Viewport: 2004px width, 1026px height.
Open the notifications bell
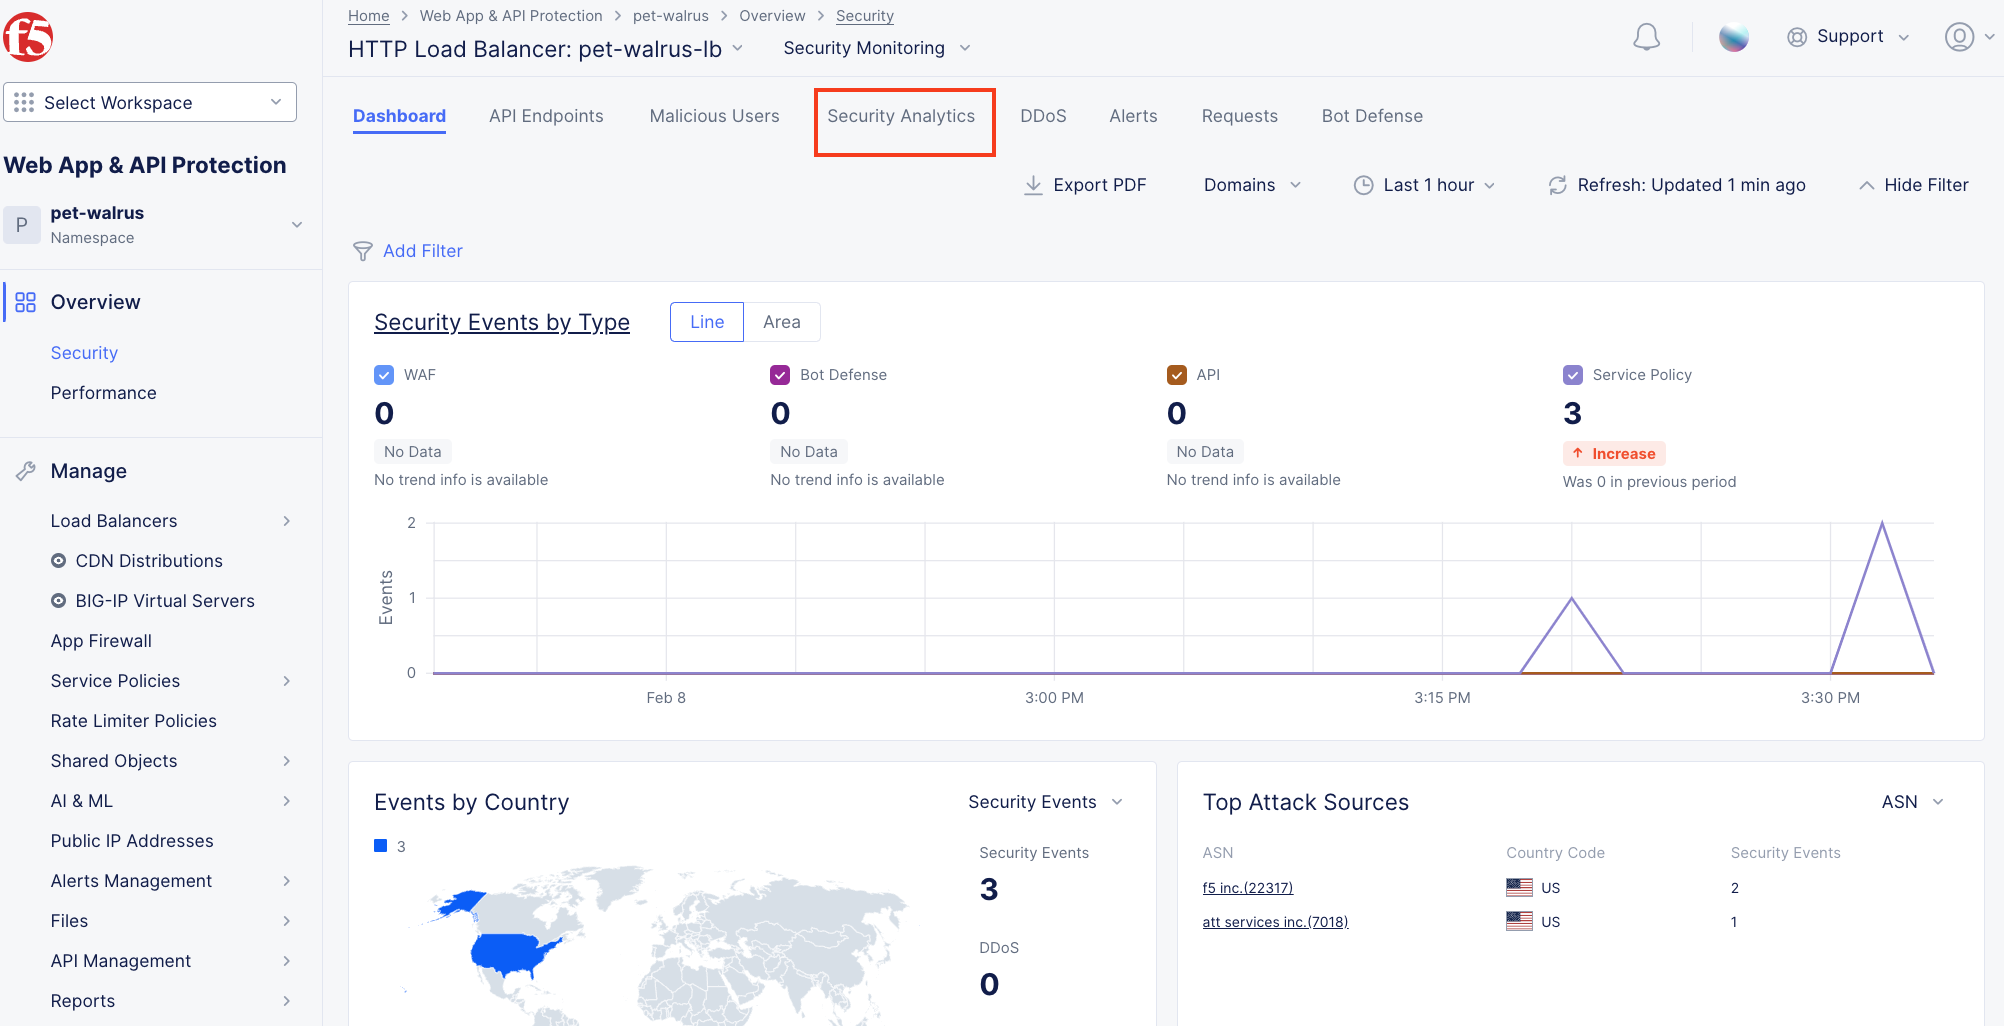1646,37
